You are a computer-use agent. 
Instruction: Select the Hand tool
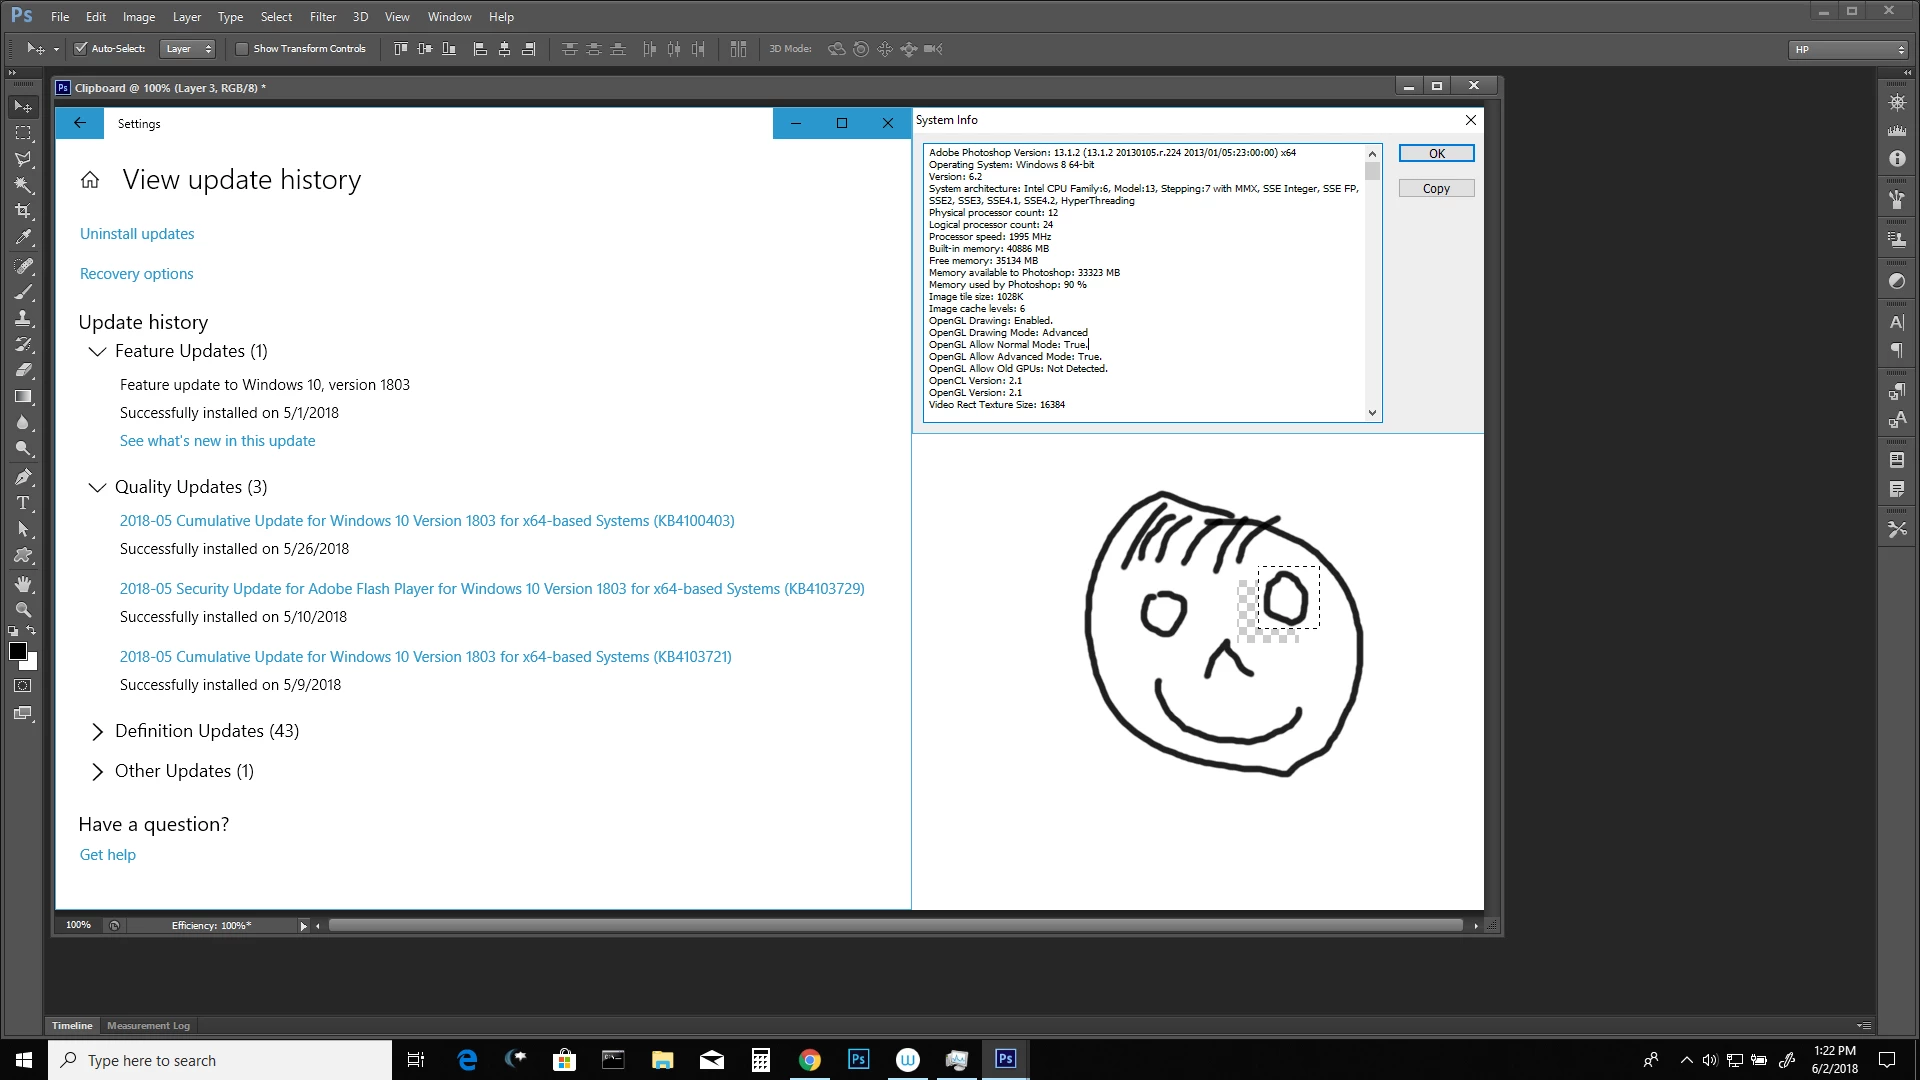tap(23, 584)
